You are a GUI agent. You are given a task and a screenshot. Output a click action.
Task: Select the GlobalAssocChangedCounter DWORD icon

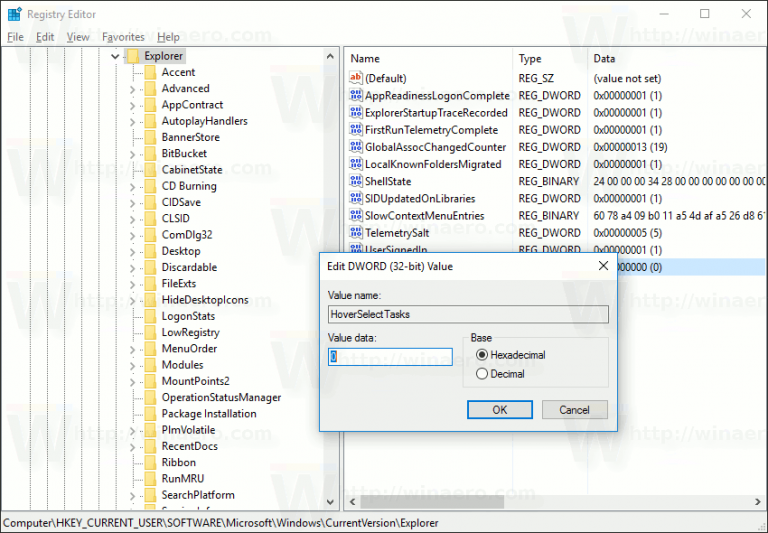[356, 146]
